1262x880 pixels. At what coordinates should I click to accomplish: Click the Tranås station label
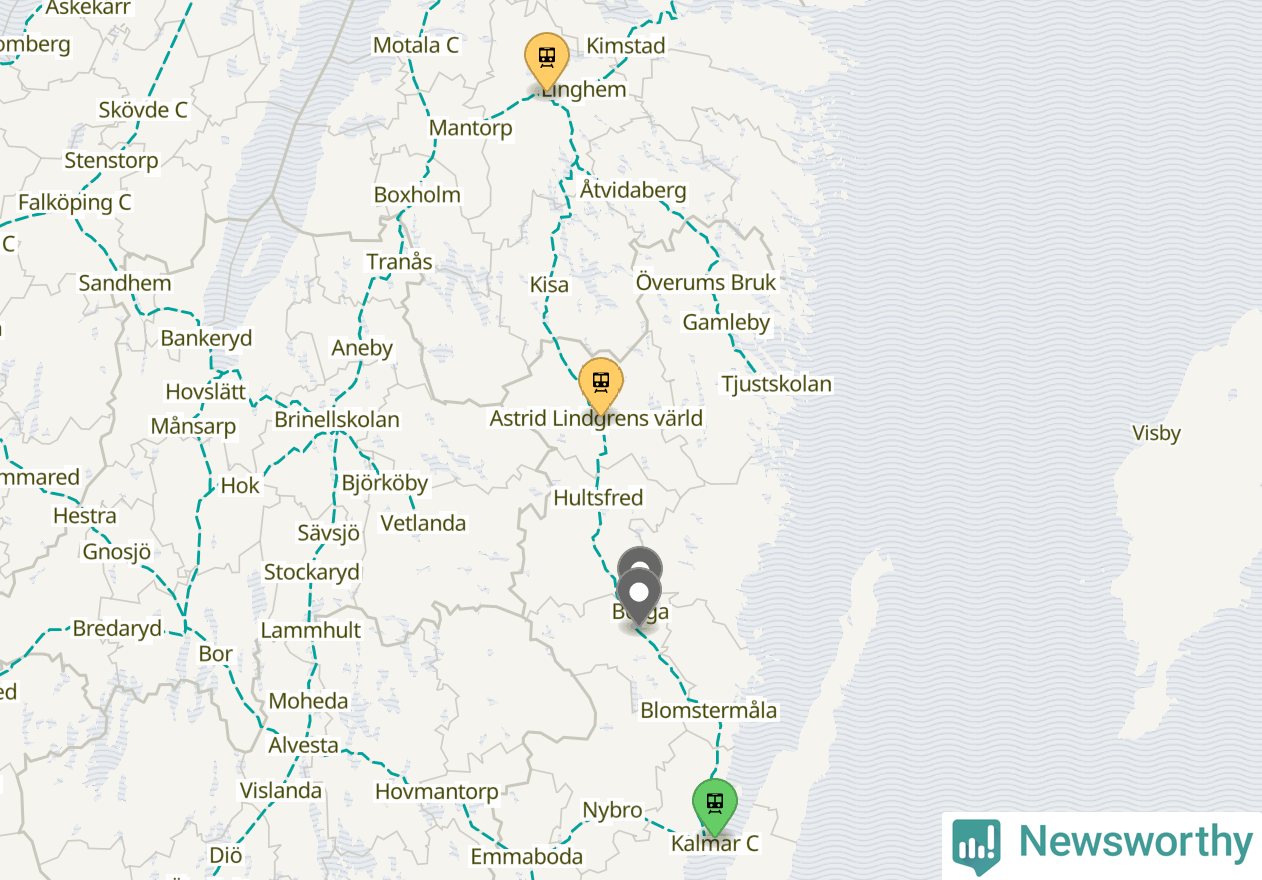click(x=399, y=261)
